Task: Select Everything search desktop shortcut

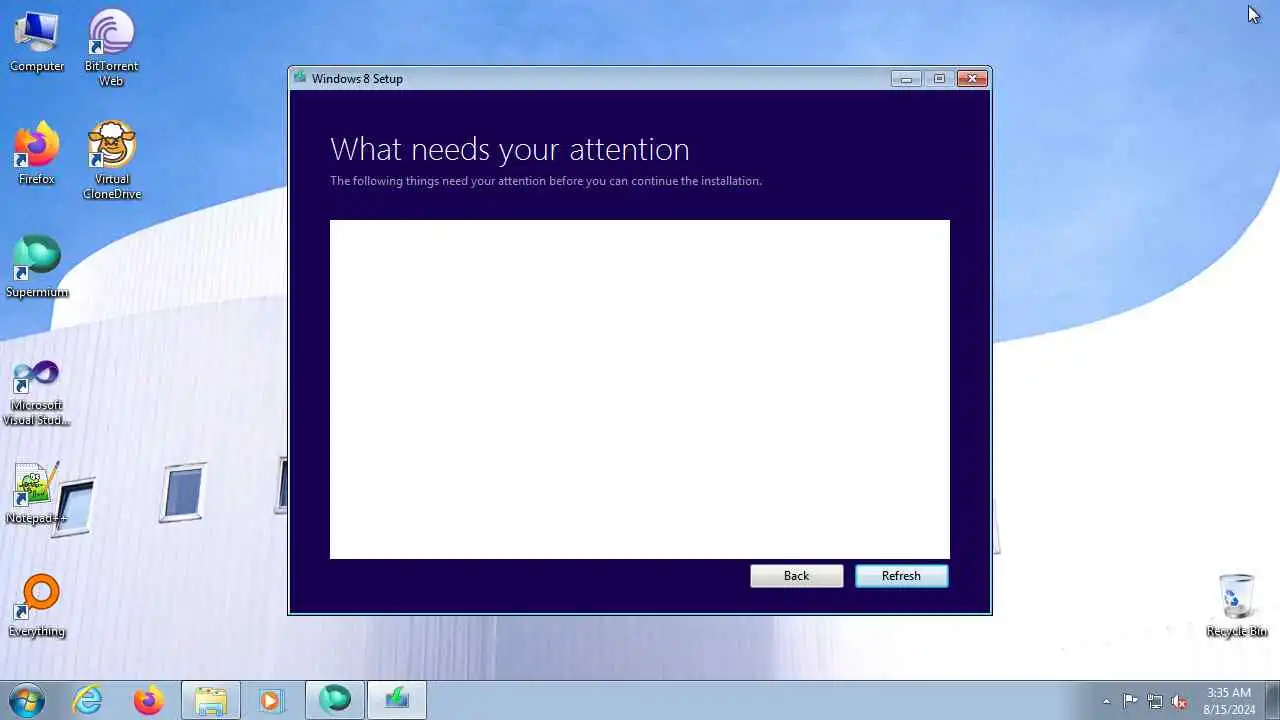Action: coord(37,607)
